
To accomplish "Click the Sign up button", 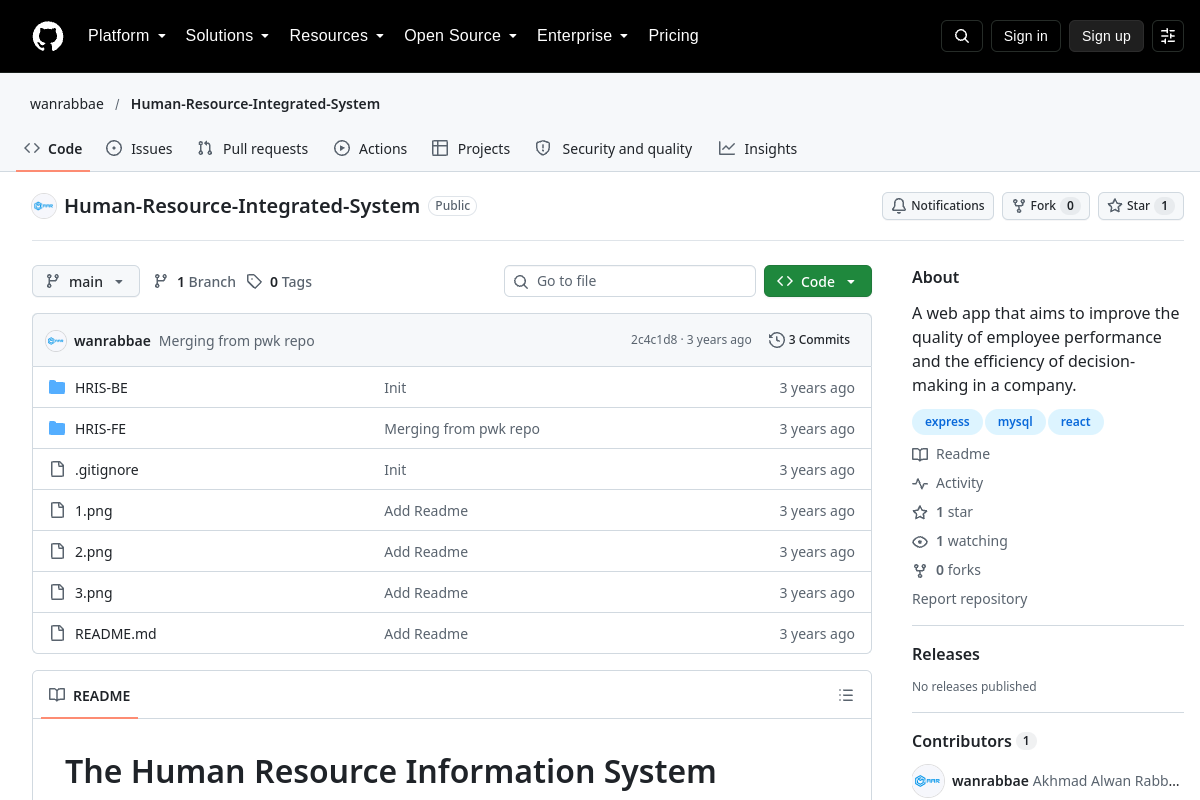I will click(1106, 36).
